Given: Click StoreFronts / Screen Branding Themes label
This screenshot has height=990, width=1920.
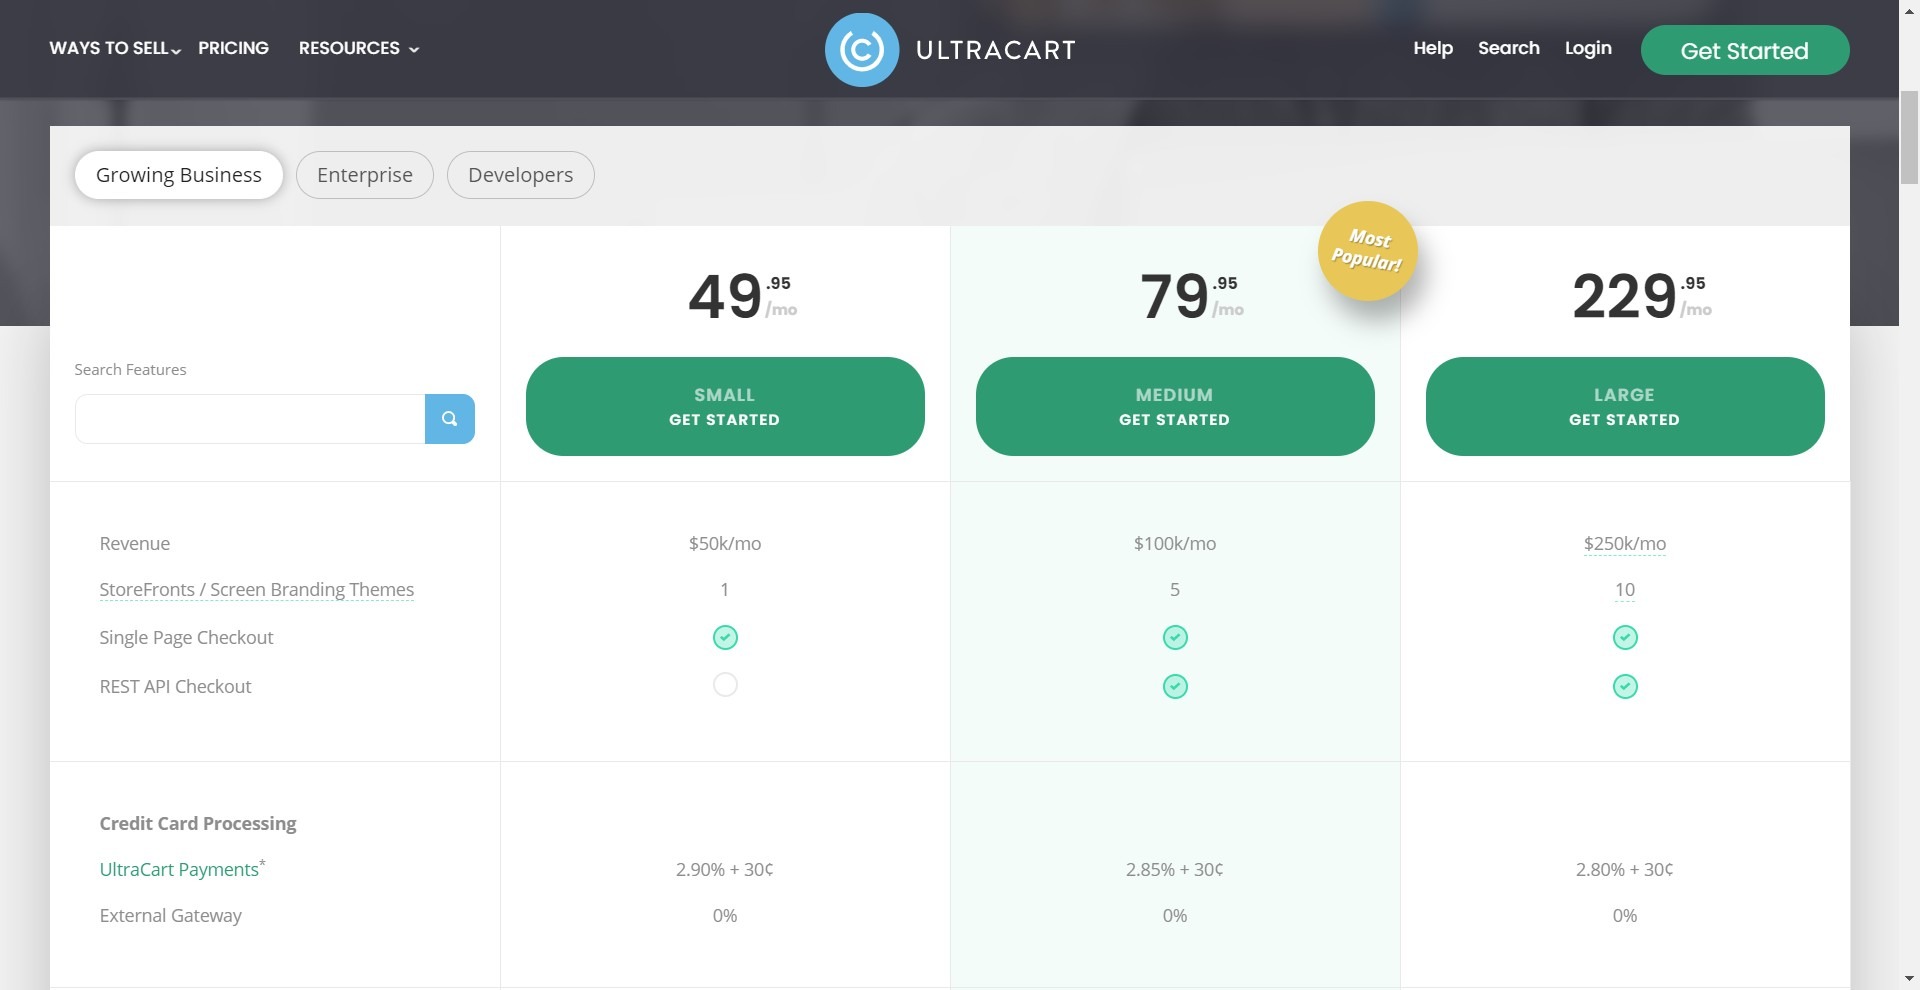Looking at the screenshot, I should tap(257, 590).
